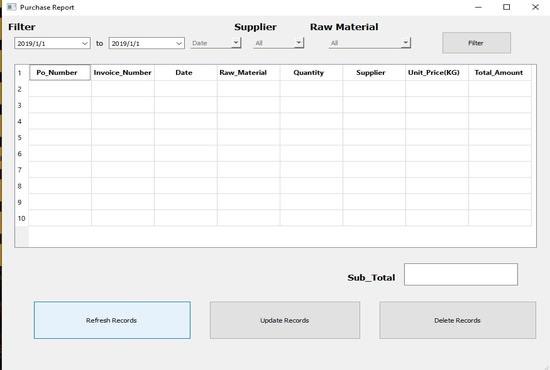
Task: Select the Date column header cell
Action: (x=186, y=72)
